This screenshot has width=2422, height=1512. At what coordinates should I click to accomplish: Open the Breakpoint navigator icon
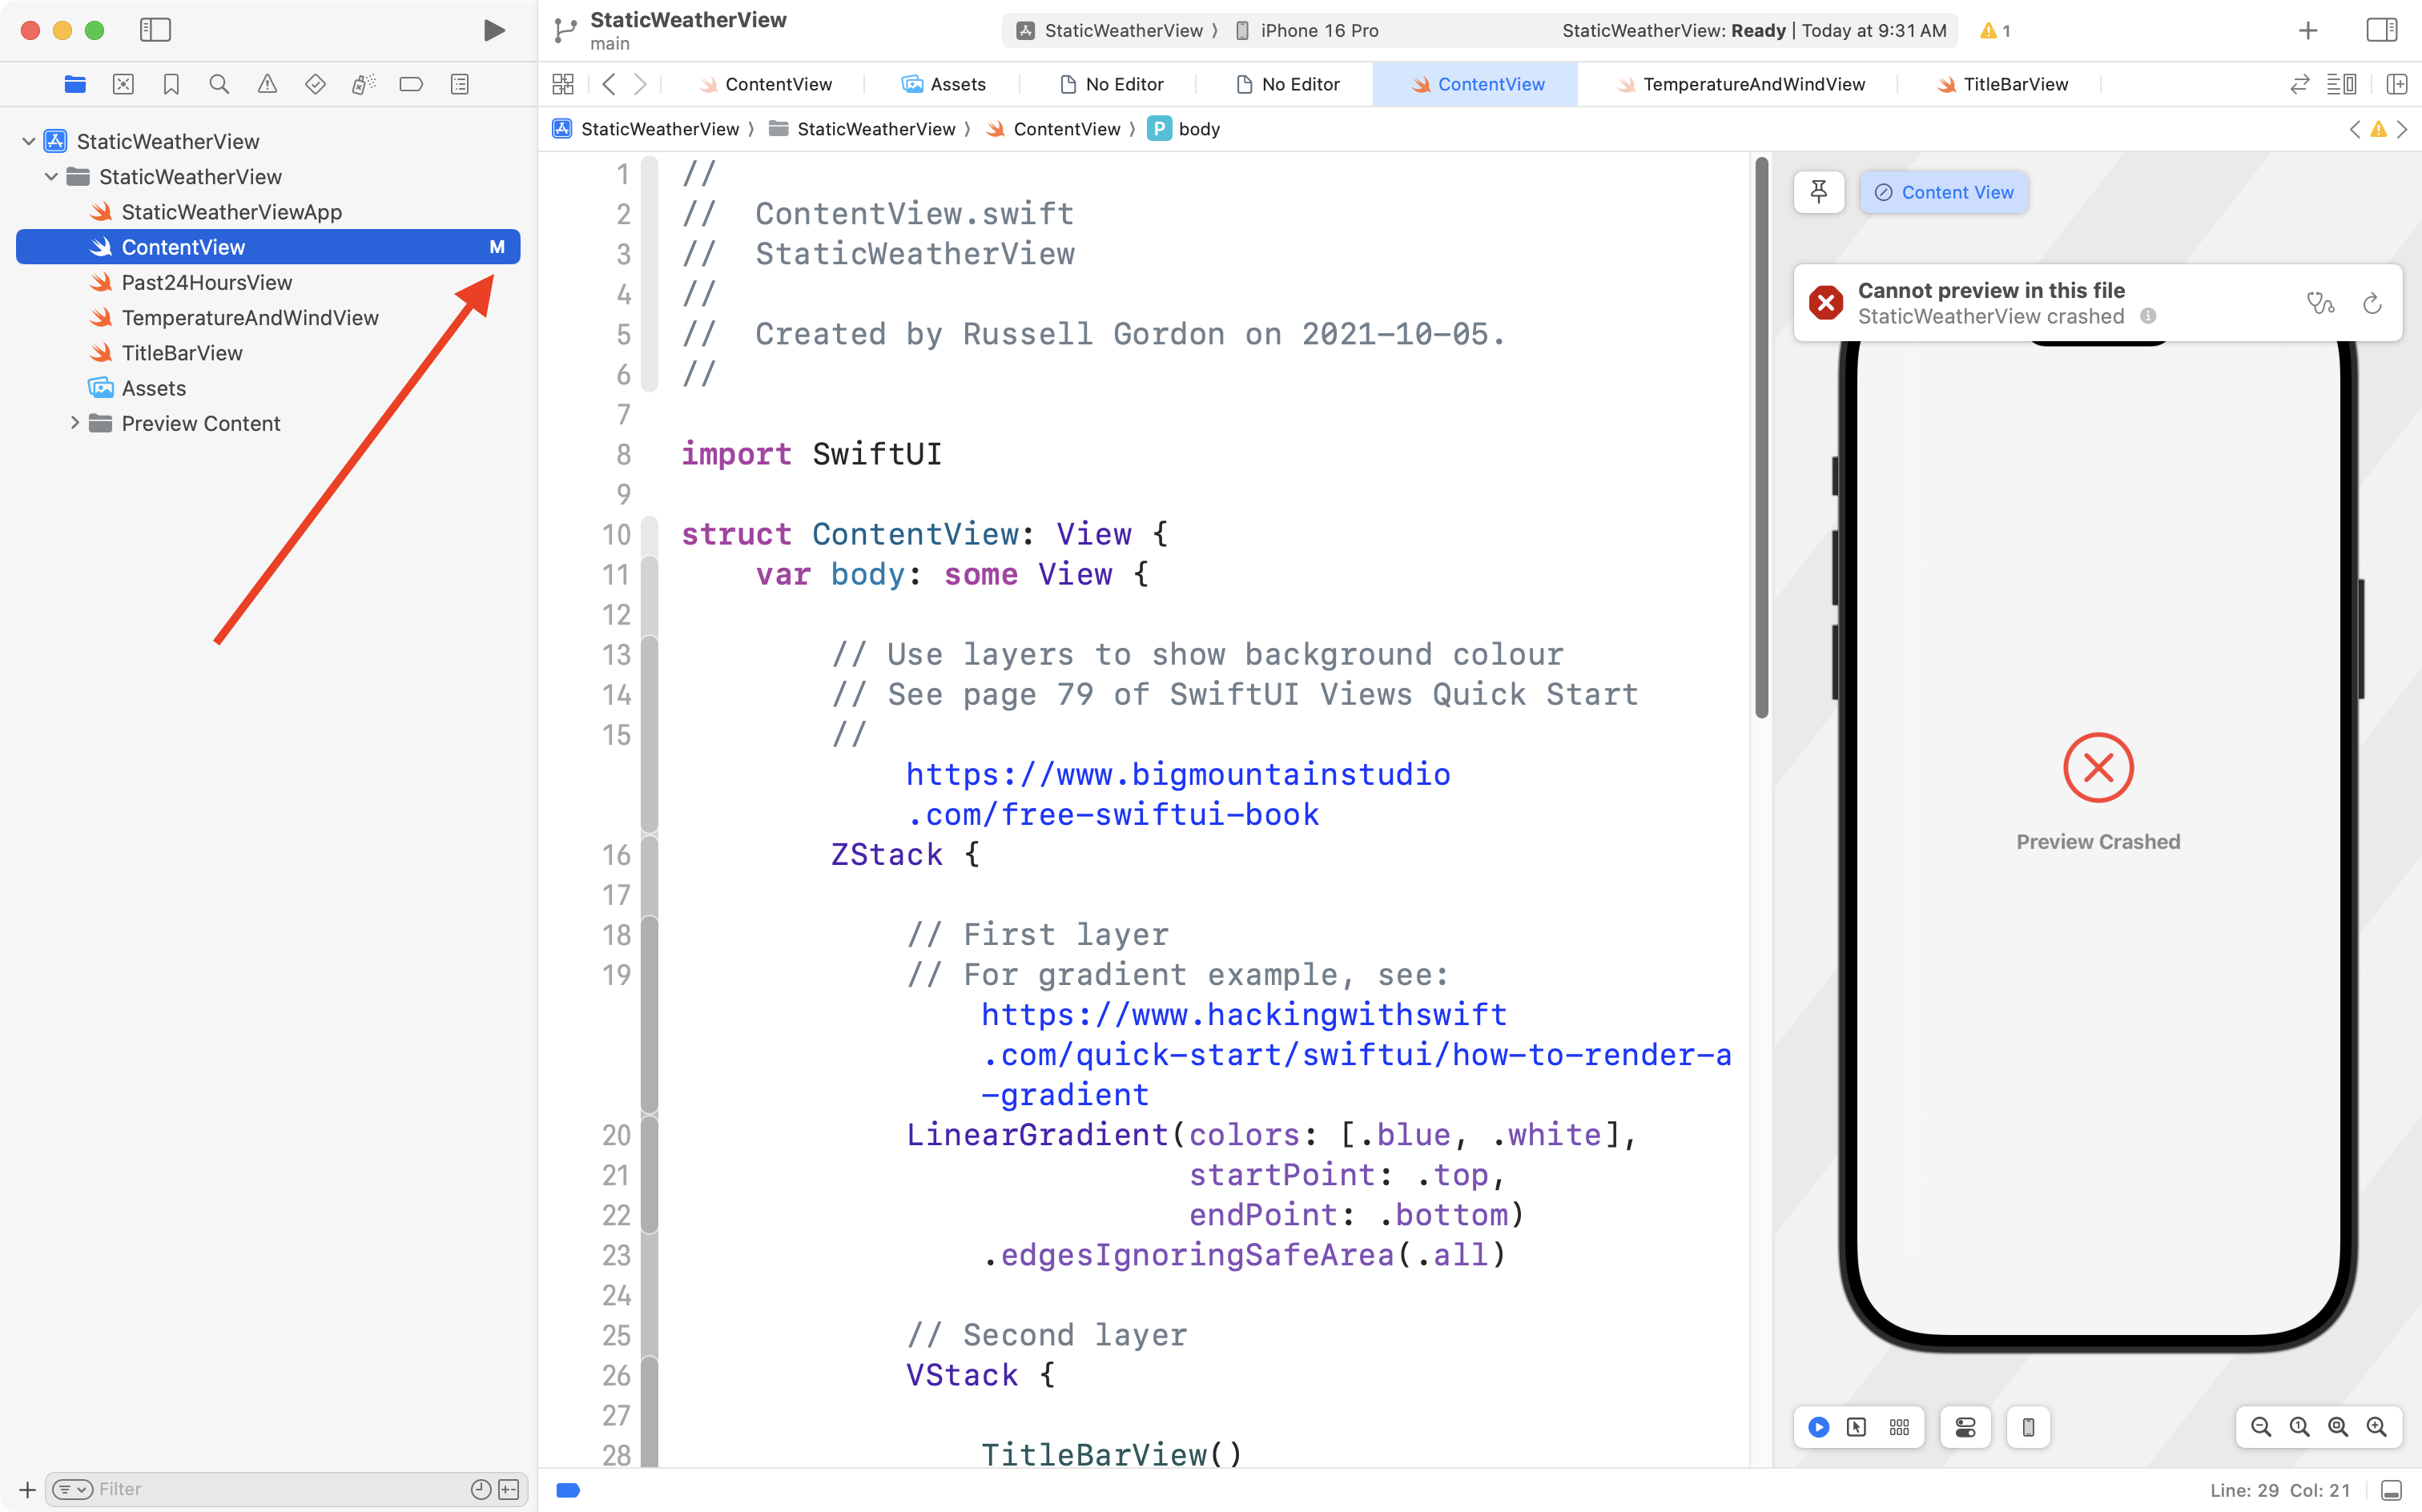pyautogui.click(x=411, y=84)
